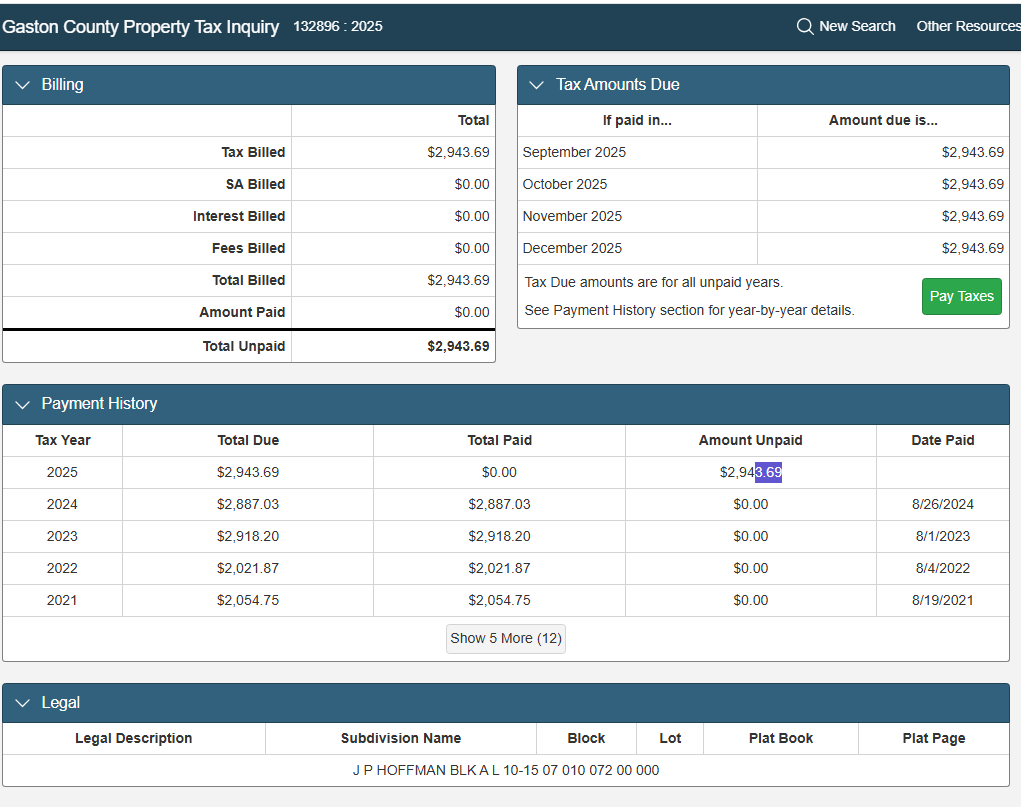This screenshot has width=1021, height=807.
Task: Start a New Search
Action: tap(856, 26)
